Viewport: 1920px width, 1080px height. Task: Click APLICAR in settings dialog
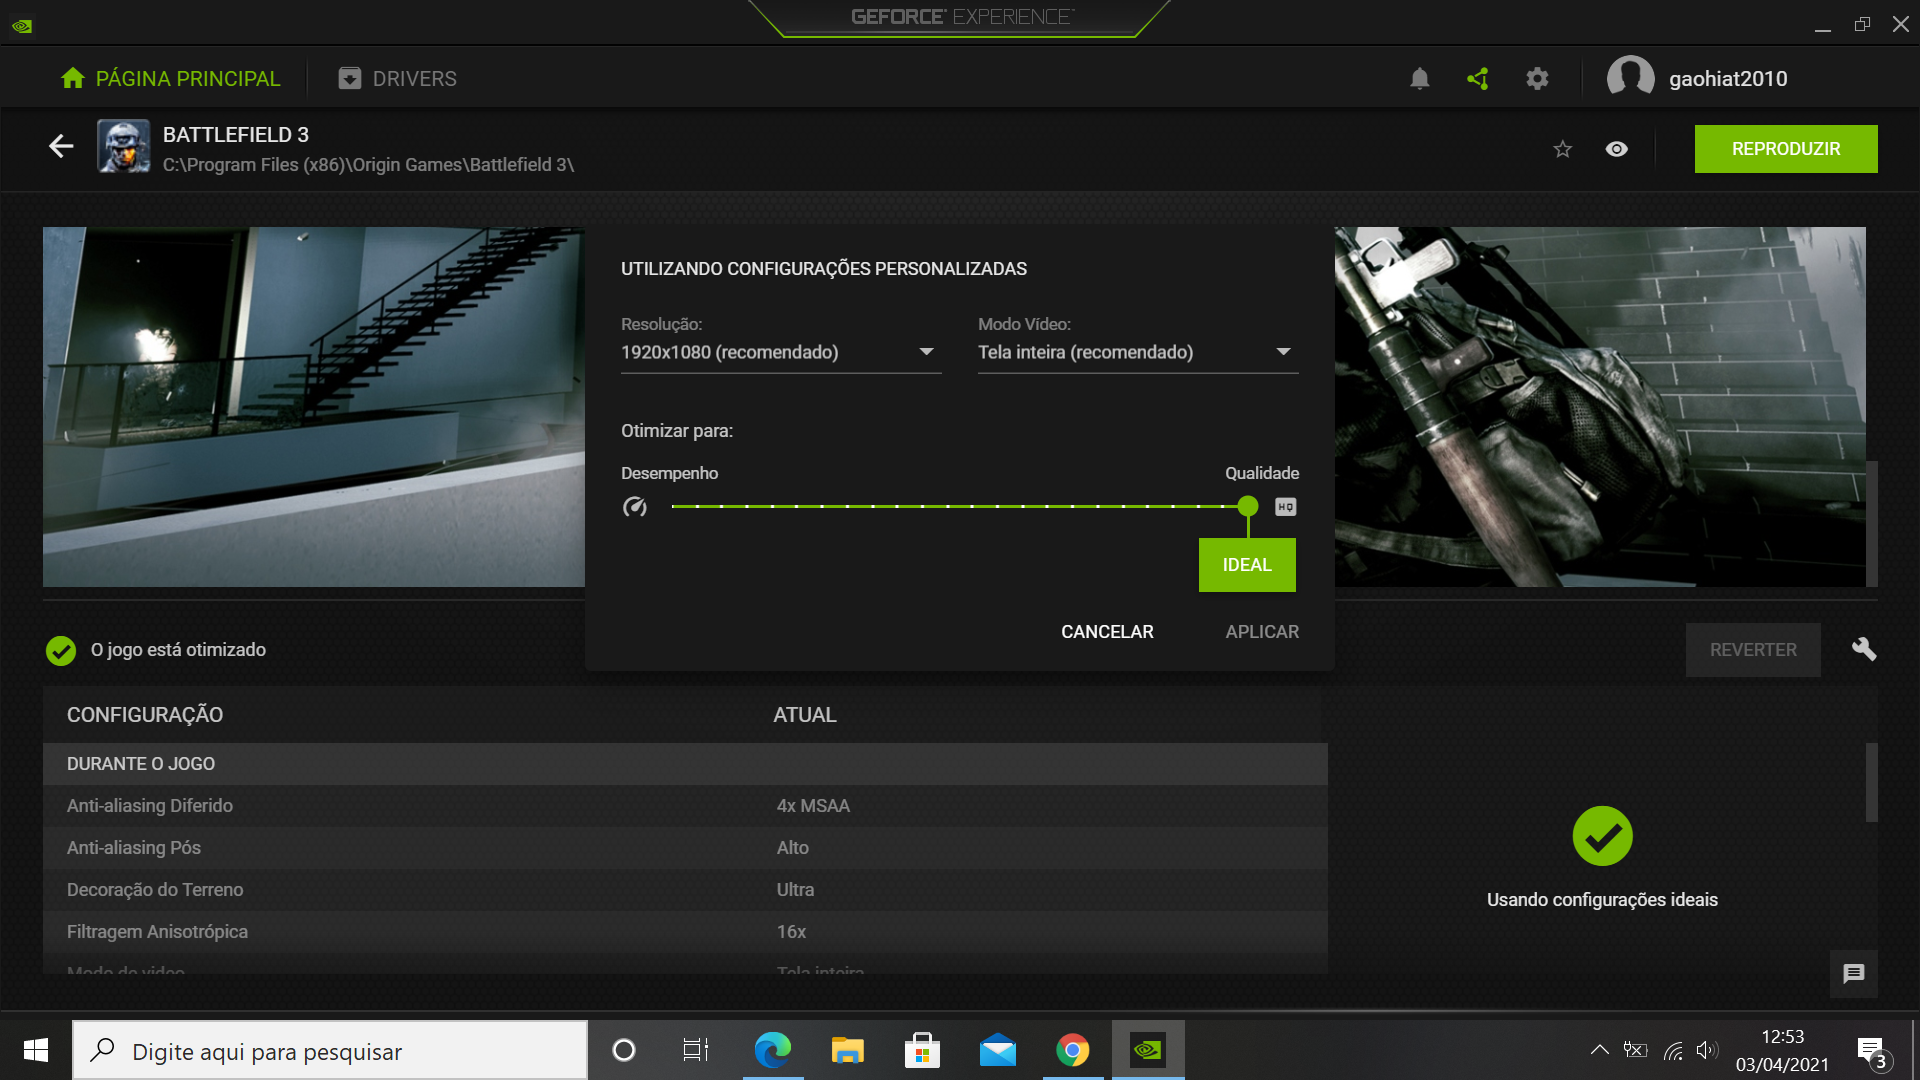pyautogui.click(x=1262, y=632)
